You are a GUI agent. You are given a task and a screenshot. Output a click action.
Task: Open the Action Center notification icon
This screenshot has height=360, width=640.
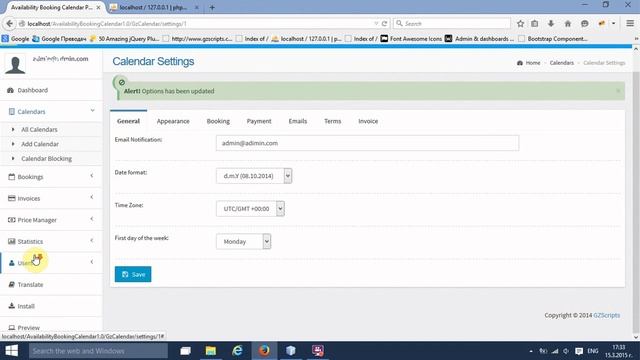[x=579, y=351]
